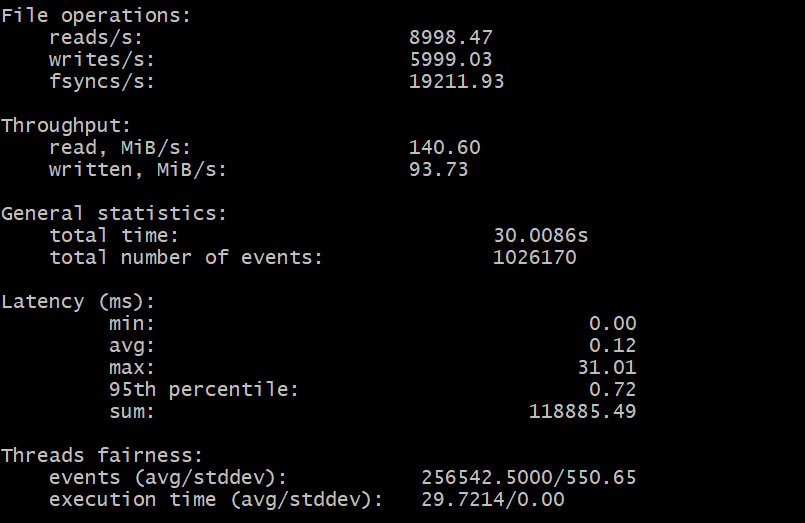Select events count 1026170

534,258
